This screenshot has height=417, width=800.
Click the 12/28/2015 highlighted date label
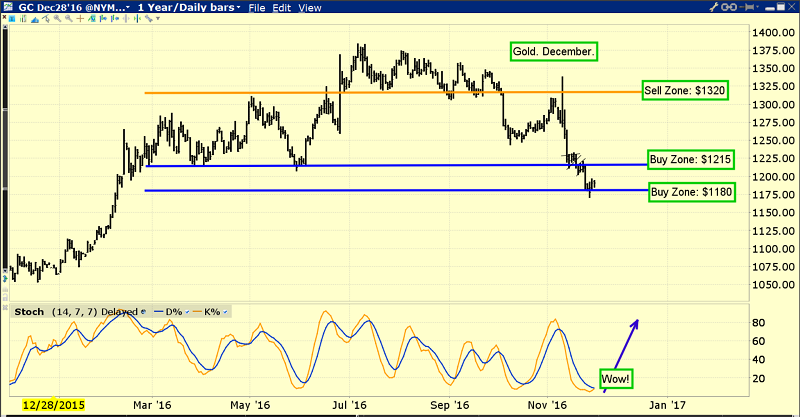[54, 405]
